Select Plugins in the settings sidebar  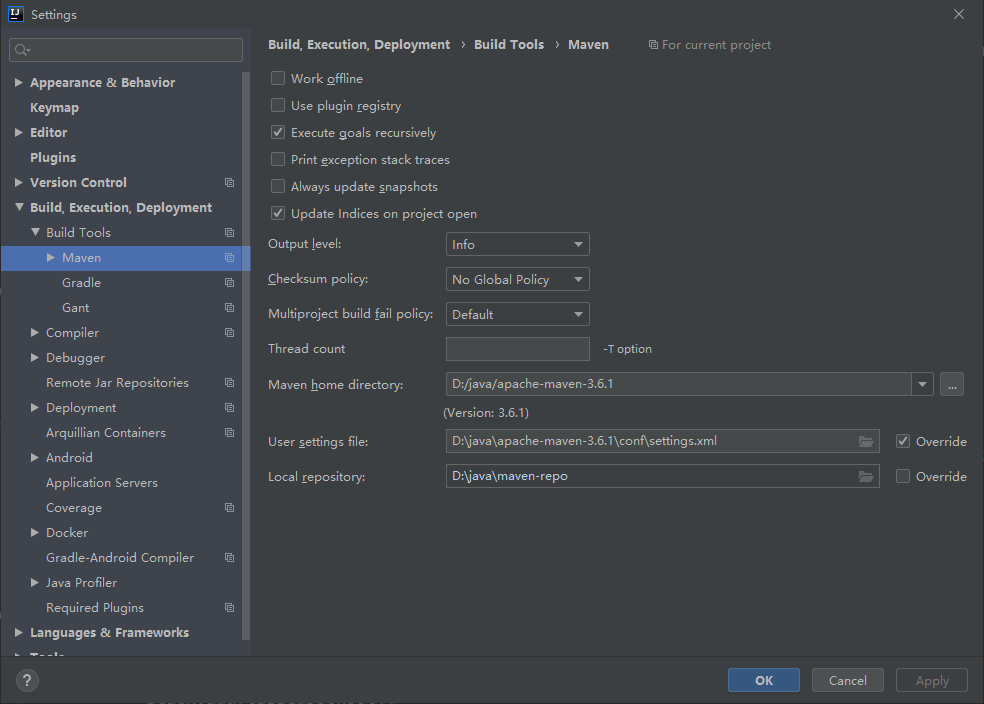click(53, 158)
